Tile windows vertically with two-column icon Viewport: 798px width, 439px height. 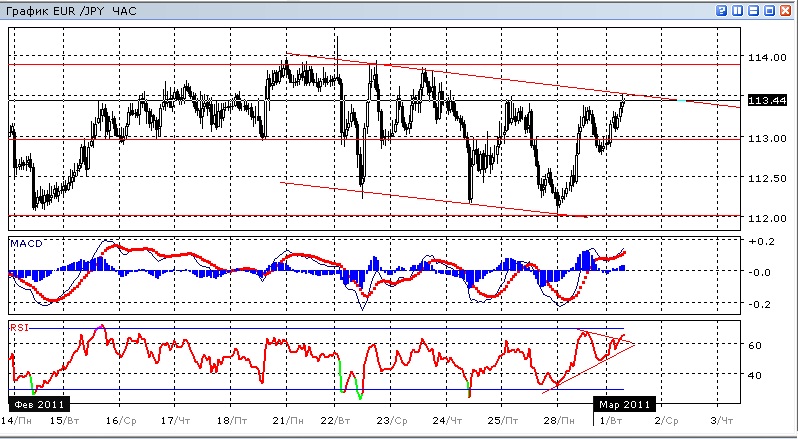point(737,11)
